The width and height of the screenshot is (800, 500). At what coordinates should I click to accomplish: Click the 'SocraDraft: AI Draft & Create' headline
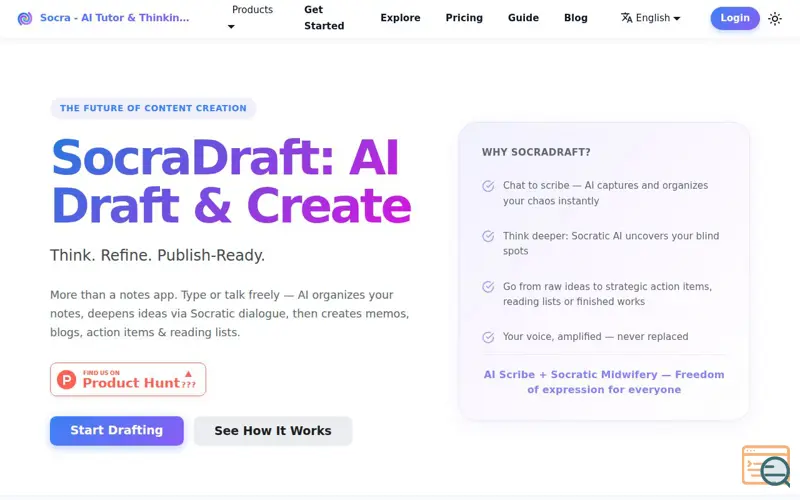(231, 181)
